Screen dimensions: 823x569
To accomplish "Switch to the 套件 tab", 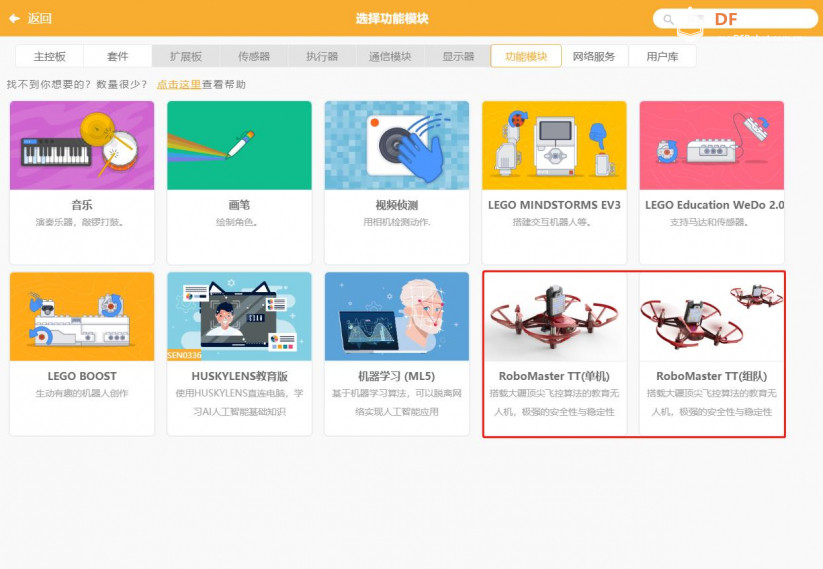I will (118, 56).
